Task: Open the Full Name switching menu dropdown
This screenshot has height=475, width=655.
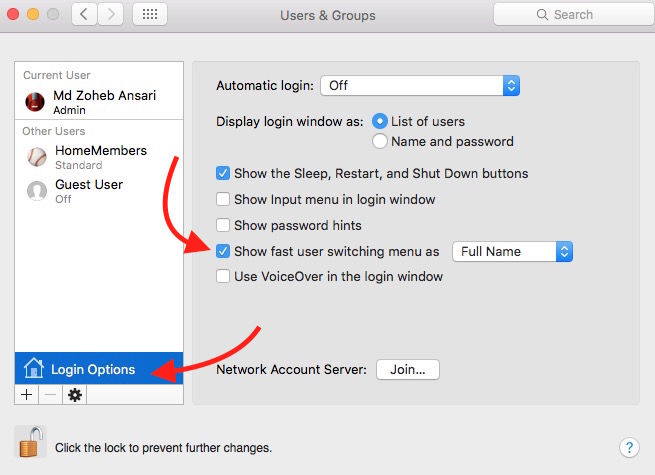Action: point(512,251)
